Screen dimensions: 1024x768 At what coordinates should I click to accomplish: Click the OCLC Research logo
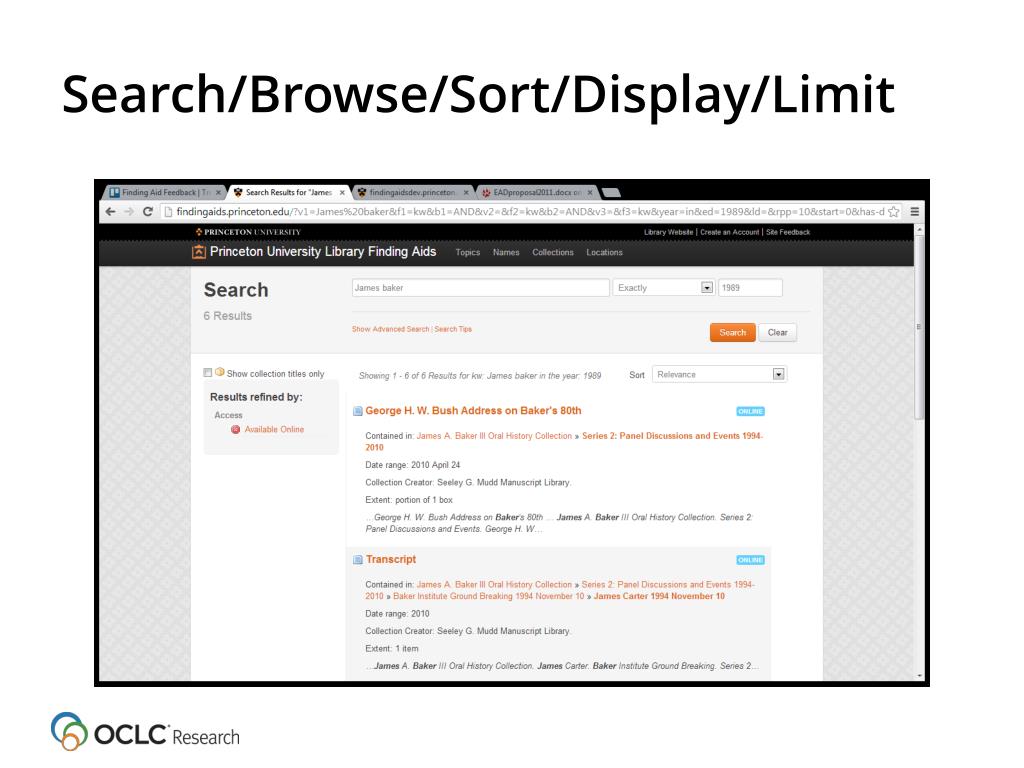(145, 731)
